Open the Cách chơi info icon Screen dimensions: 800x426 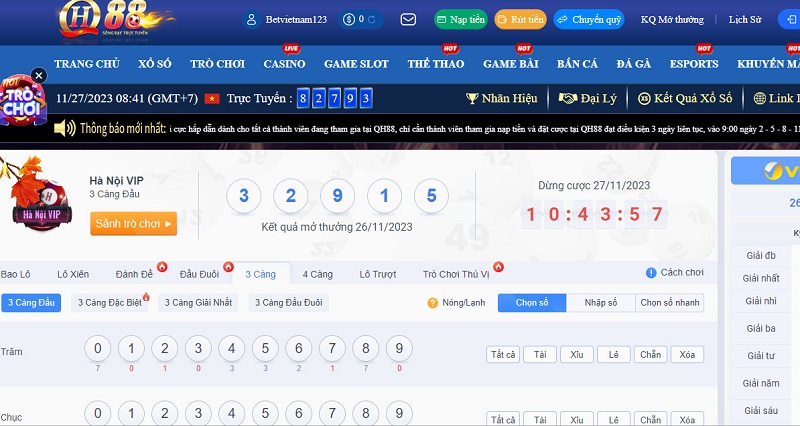(651, 273)
